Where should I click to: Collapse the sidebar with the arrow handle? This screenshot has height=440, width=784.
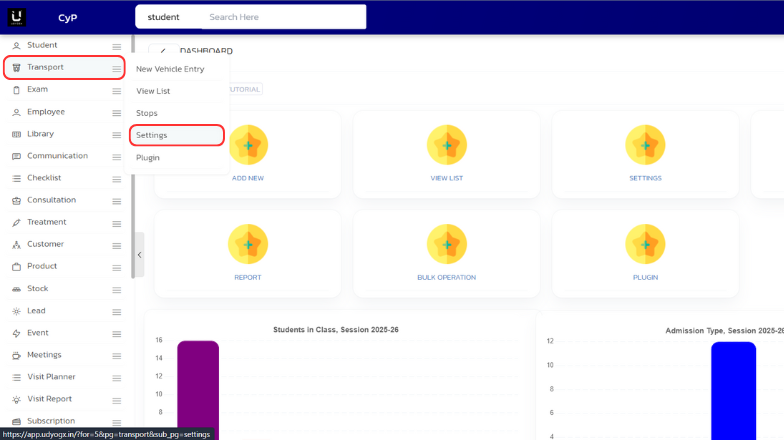point(139,255)
